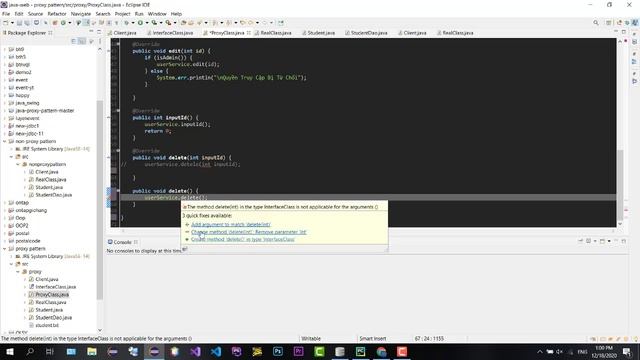Image resolution: width=640 pixels, height=360 pixels.
Task: Open the Navigate menu
Action: point(81,14)
